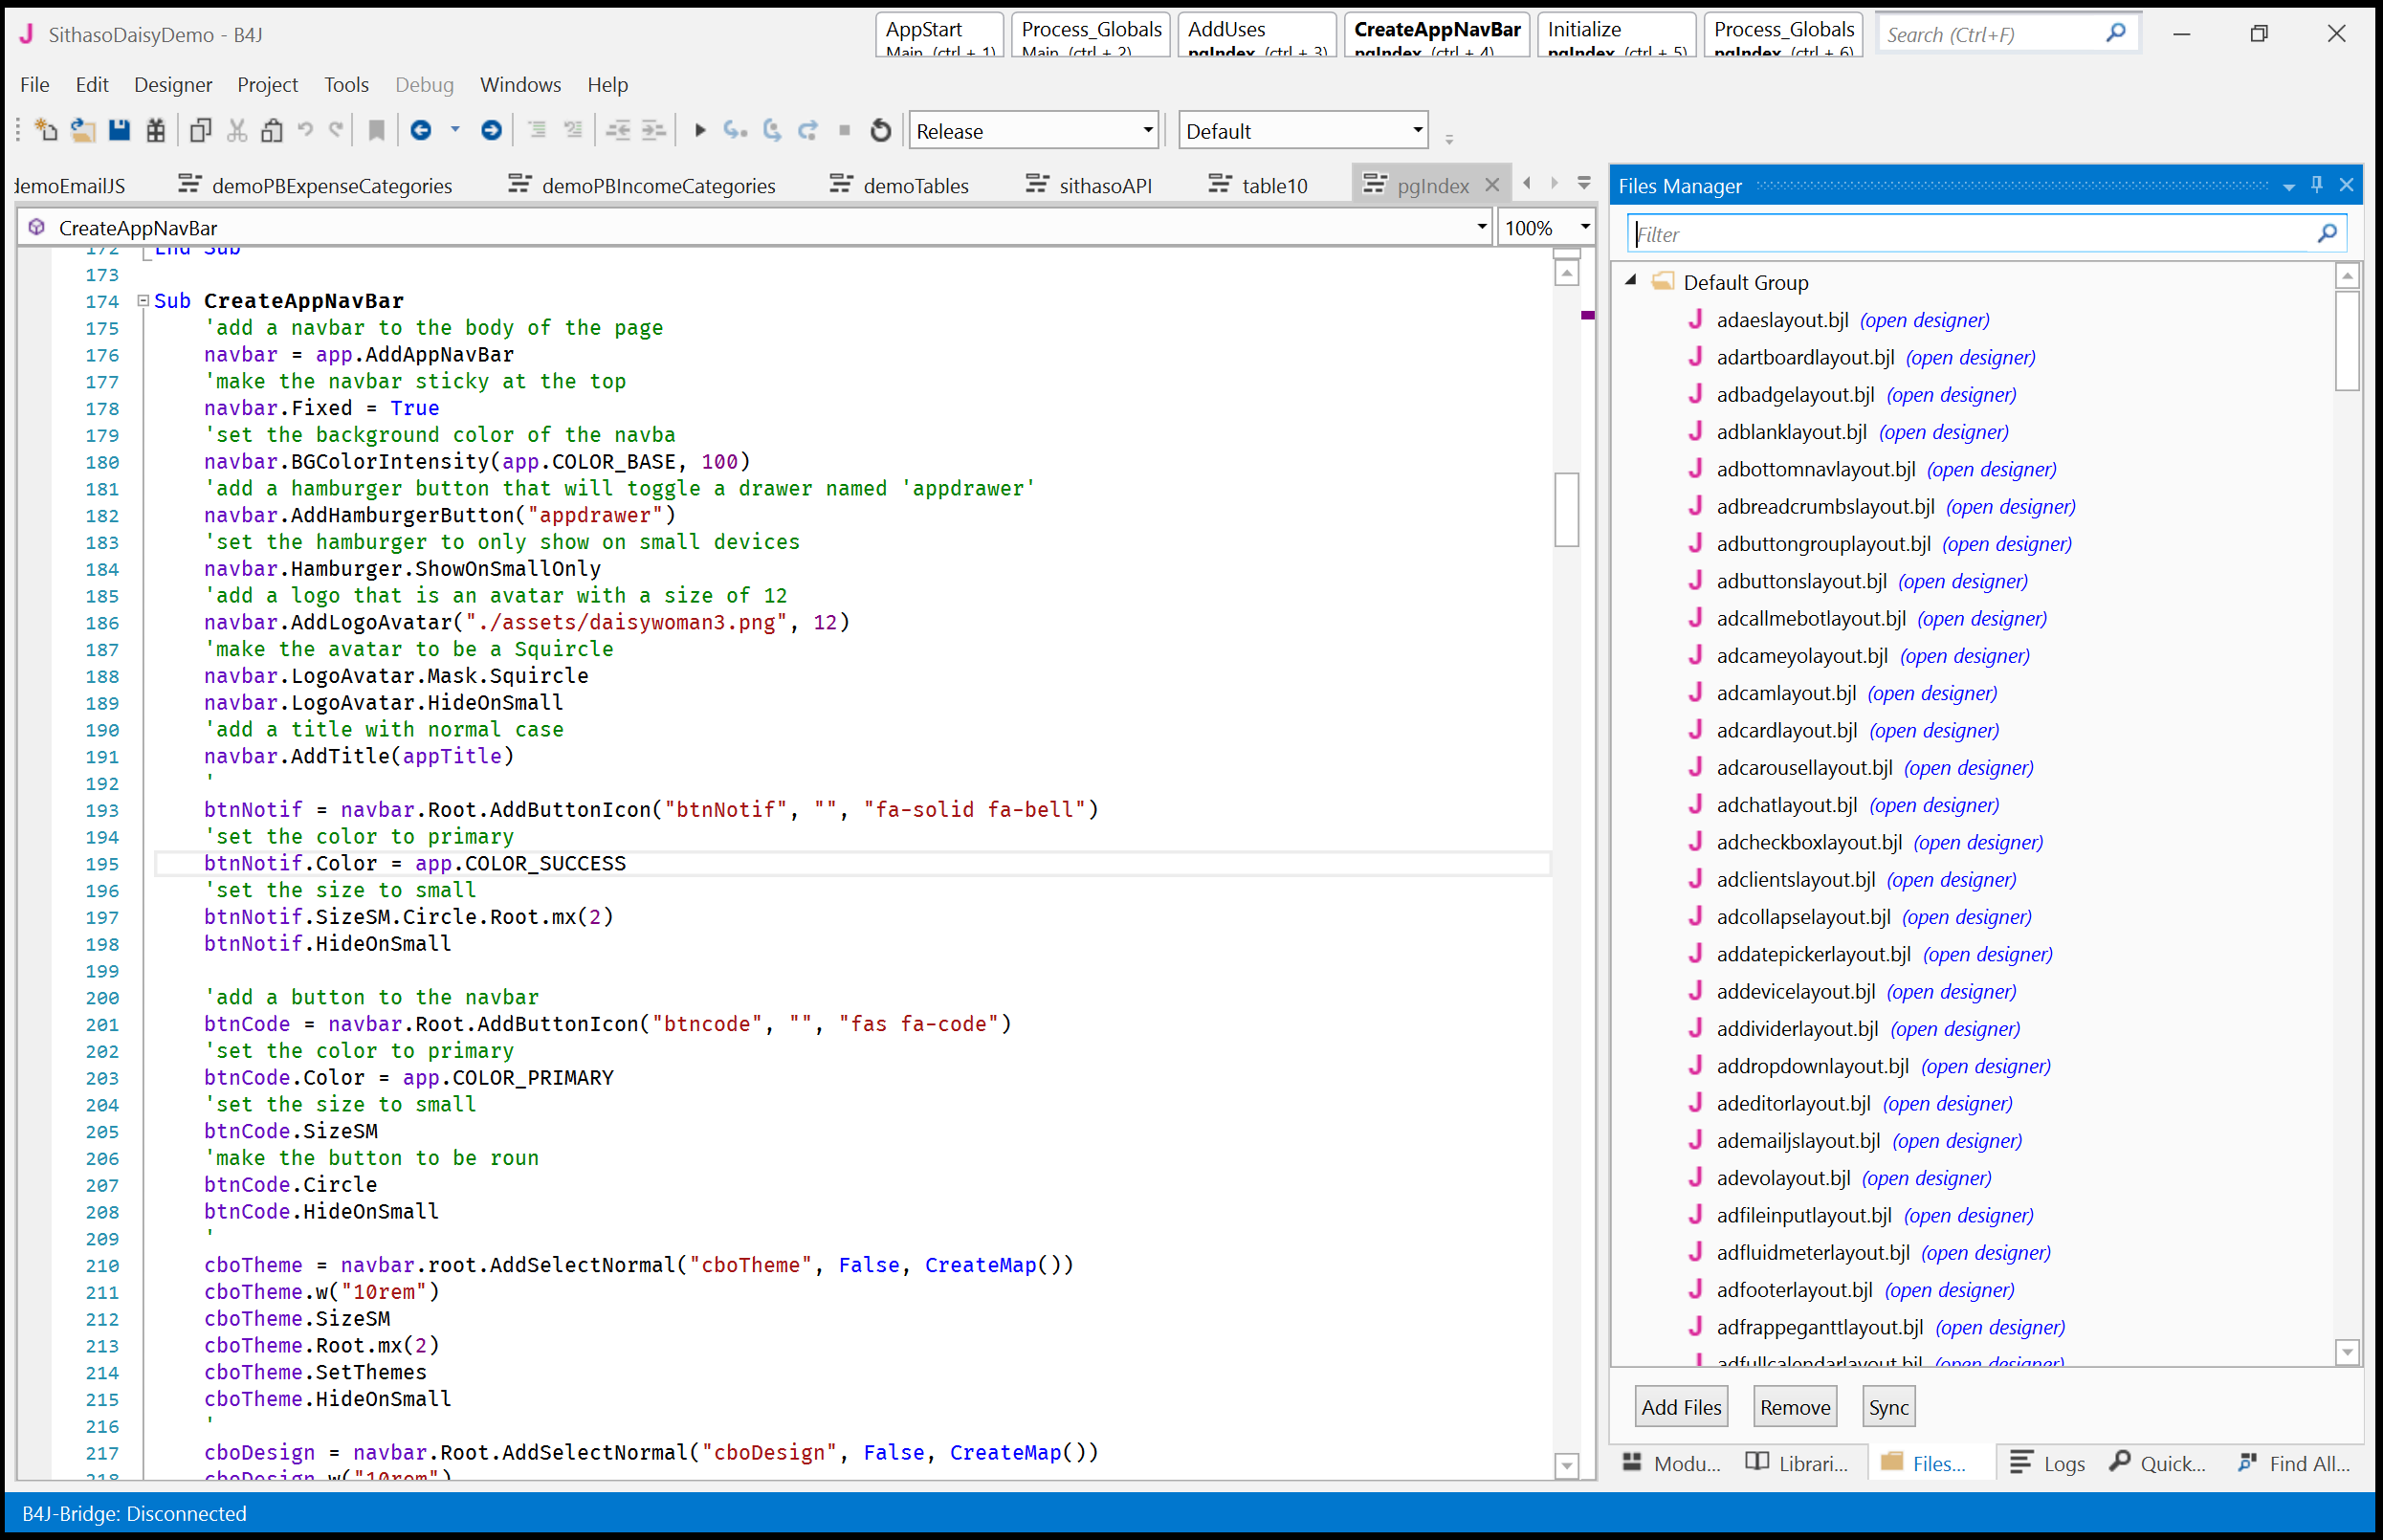
Task: Switch to the demoTables module tab
Action: tap(915, 186)
